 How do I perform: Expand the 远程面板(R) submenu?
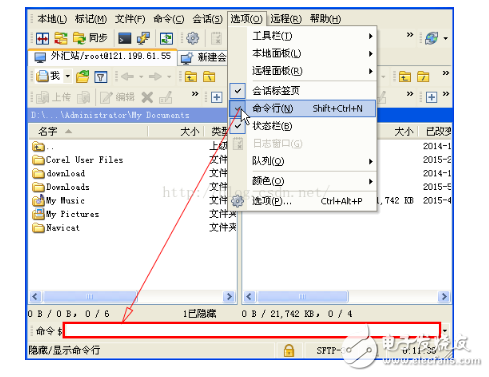(303, 71)
